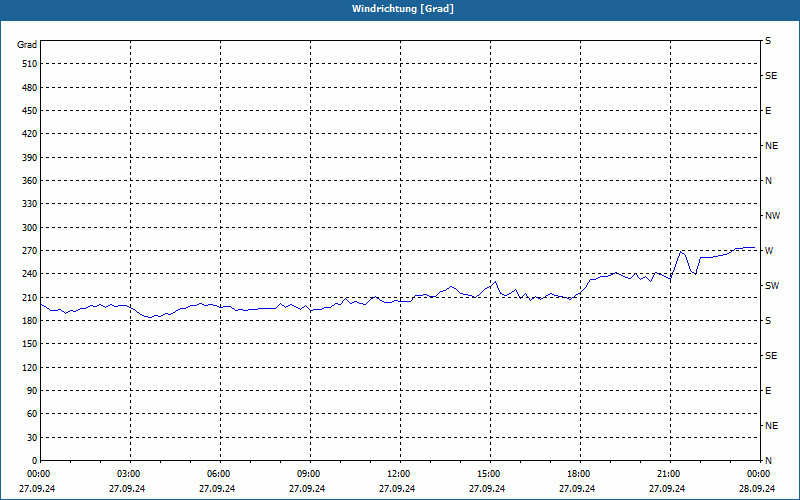The height and width of the screenshot is (500, 800).
Task: Select the E compass label beside 90 gridline
Action: 768,390
